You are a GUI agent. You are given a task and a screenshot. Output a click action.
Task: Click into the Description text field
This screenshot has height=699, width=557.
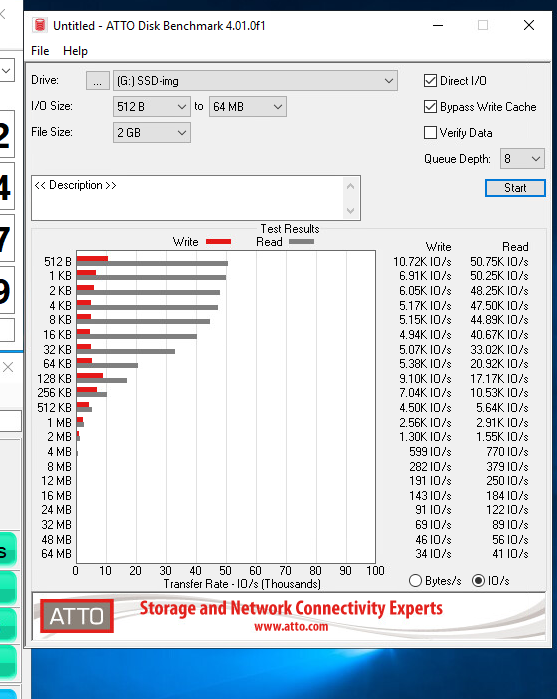click(x=187, y=197)
